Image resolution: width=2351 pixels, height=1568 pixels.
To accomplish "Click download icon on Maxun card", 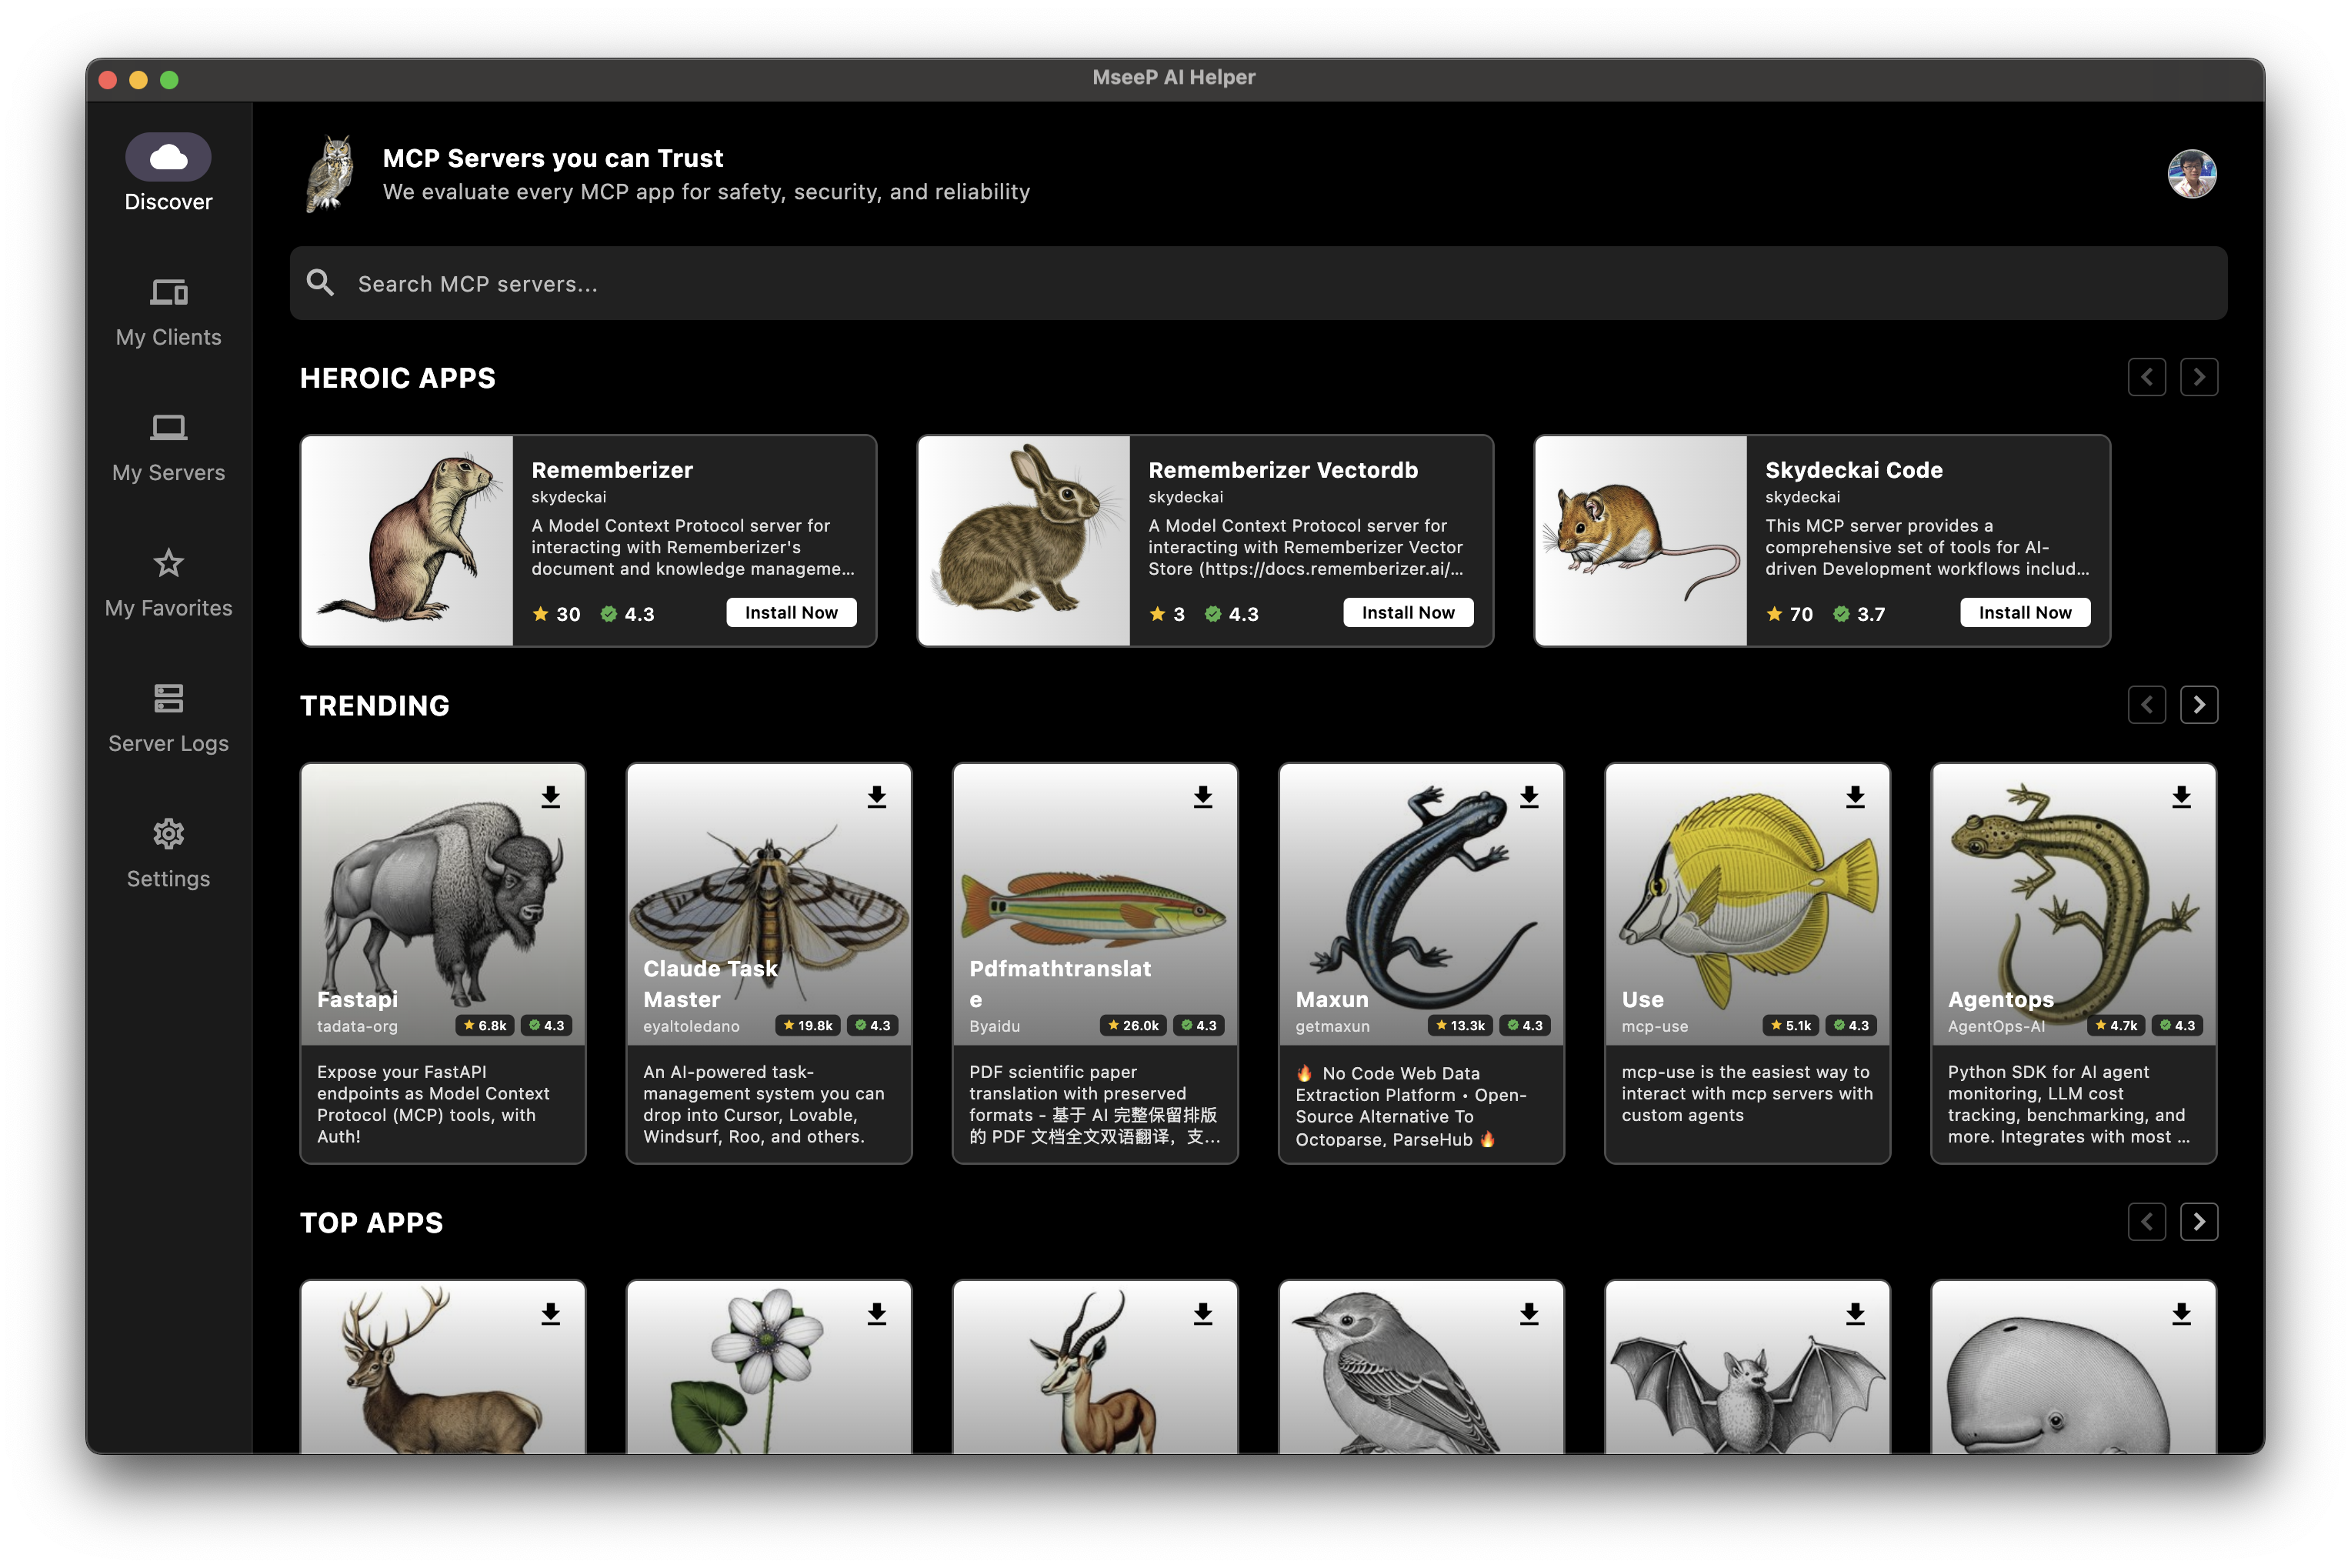I will click(x=1528, y=797).
